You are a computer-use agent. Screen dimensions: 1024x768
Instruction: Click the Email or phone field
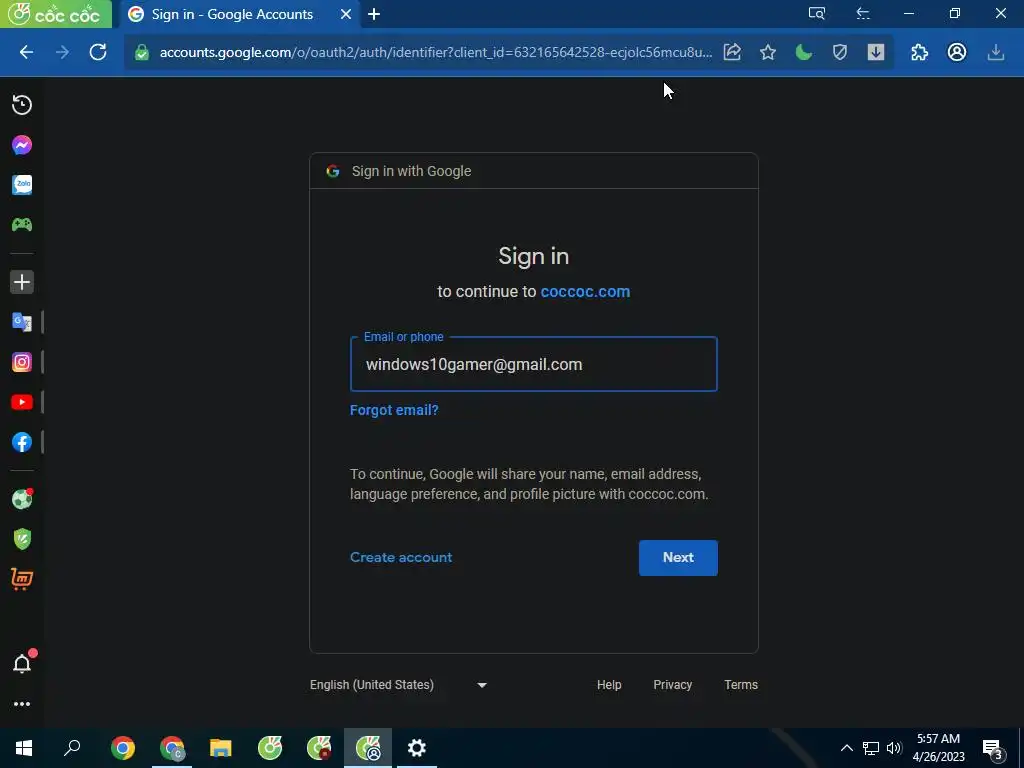coord(534,364)
